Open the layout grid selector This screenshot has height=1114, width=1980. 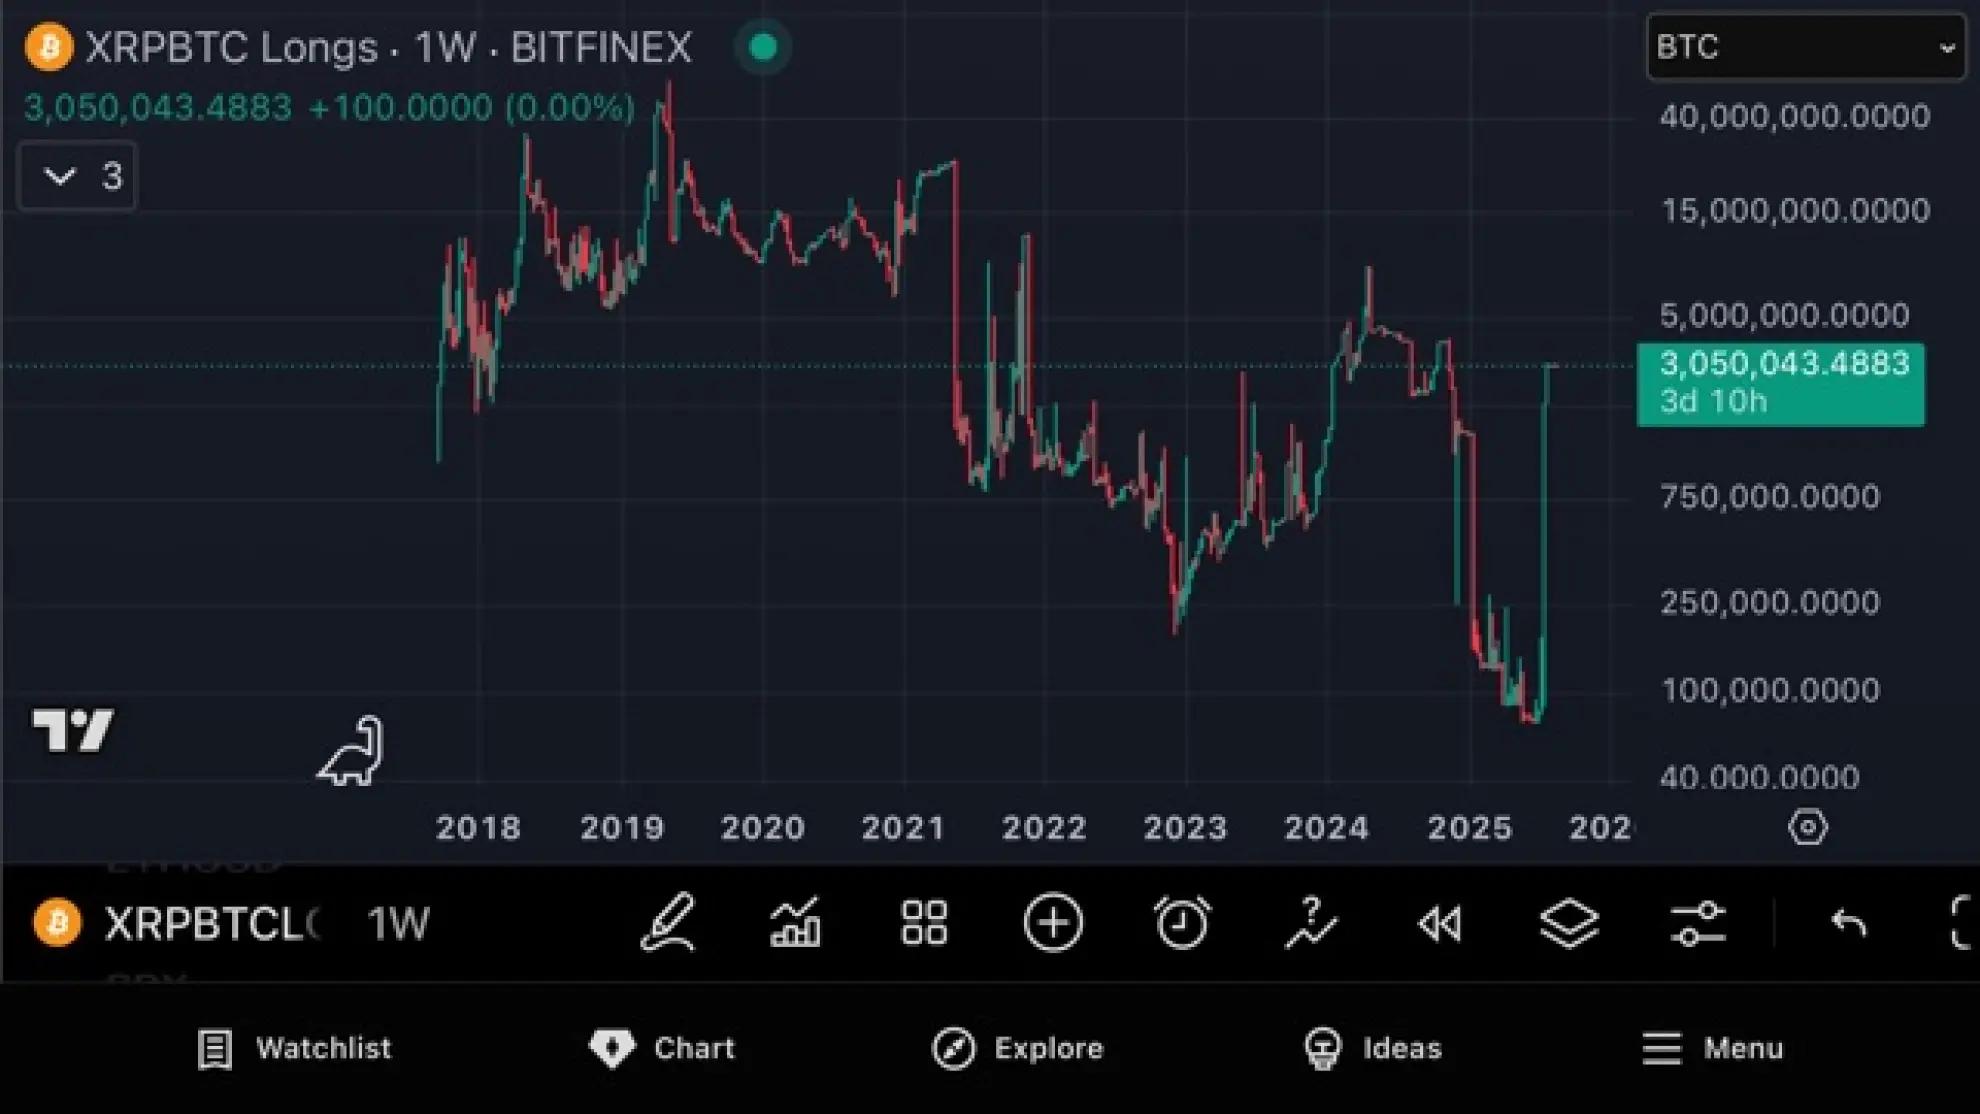click(x=923, y=922)
